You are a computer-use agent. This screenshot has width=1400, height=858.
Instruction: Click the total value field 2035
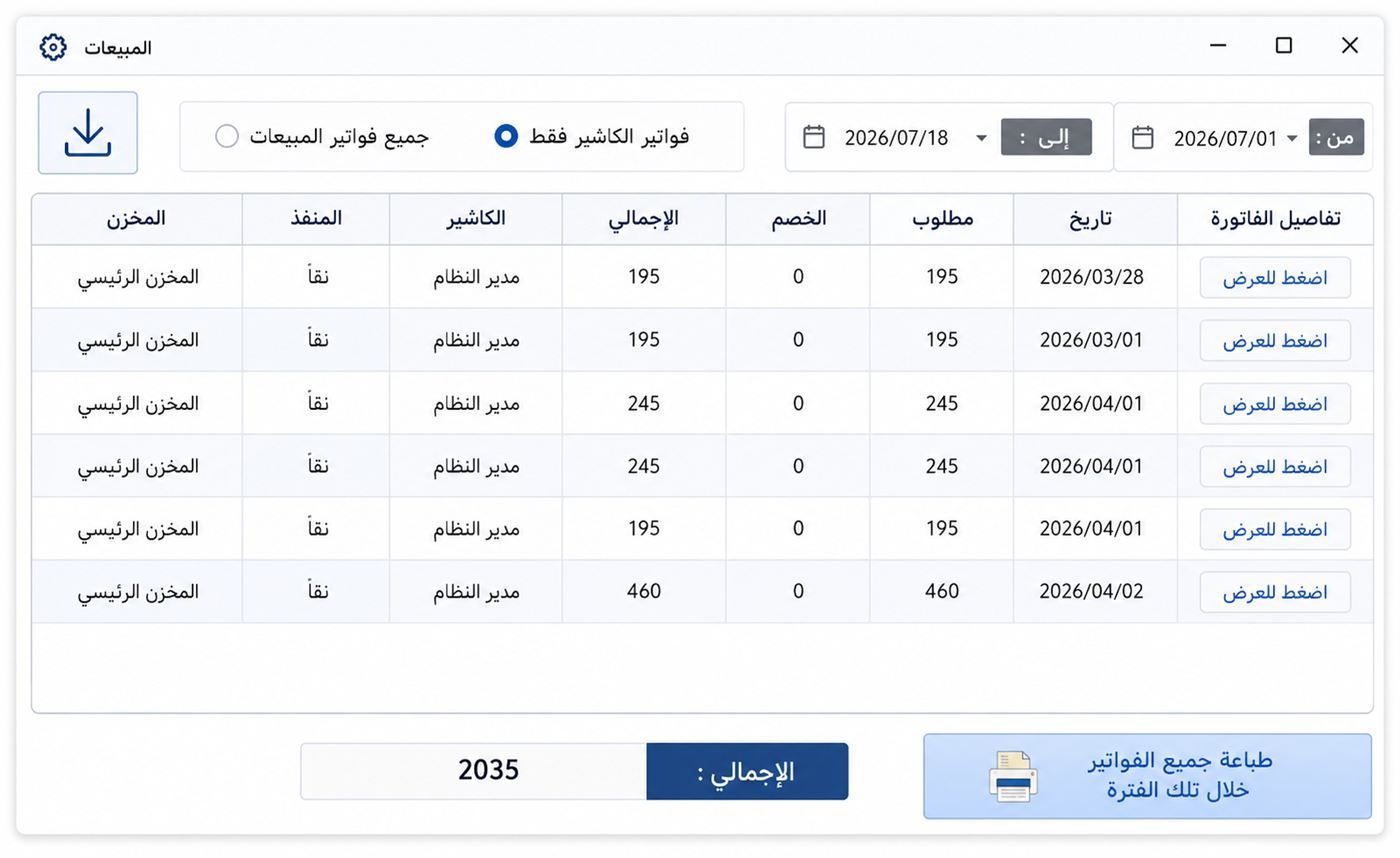(x=474, y=771)
